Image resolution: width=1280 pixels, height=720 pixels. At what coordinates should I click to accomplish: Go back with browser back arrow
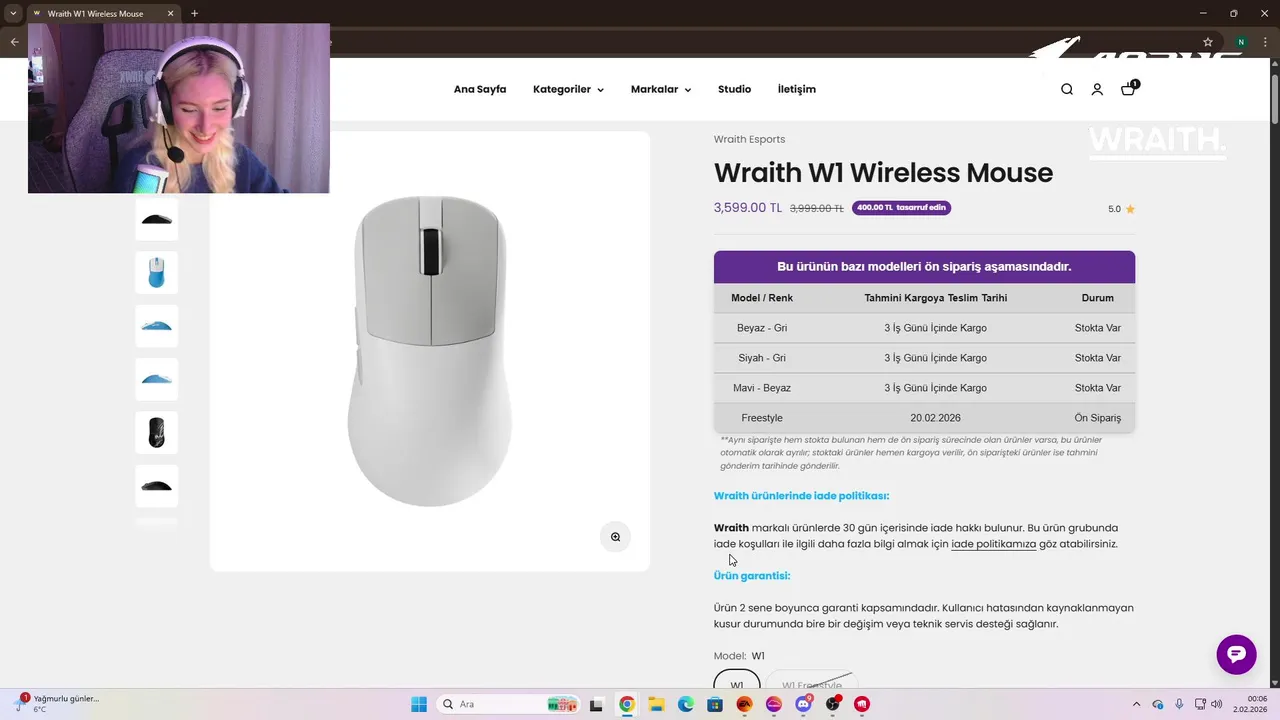tap(14, 42)
